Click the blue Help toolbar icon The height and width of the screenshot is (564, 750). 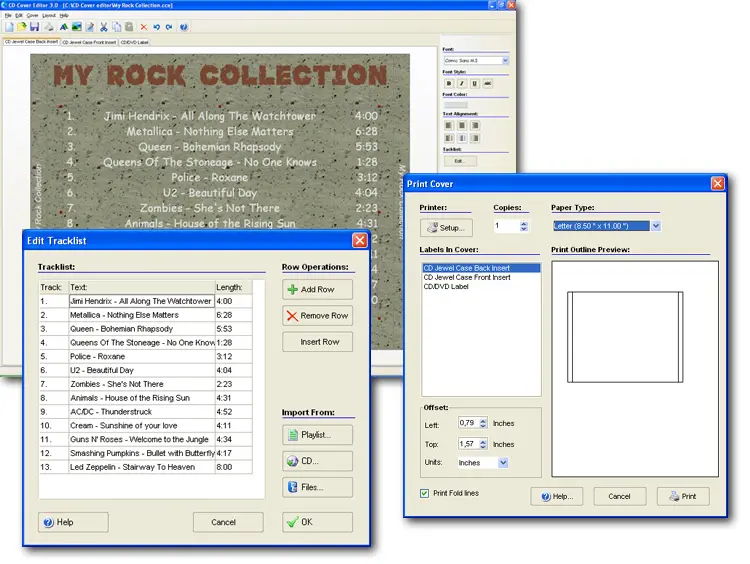(184, 27)
